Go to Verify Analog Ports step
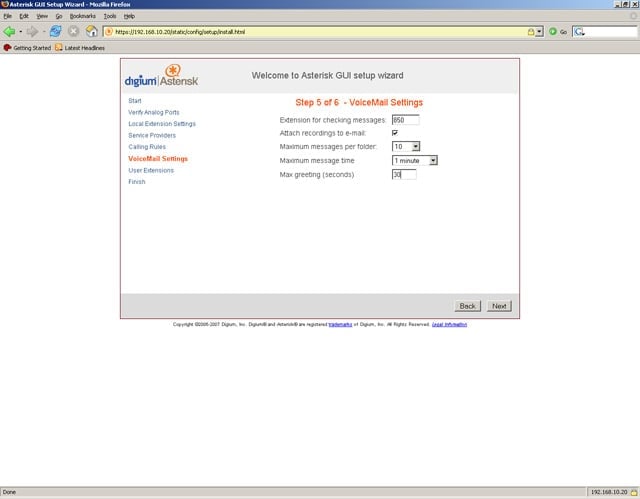 click(x=153, y=112)
